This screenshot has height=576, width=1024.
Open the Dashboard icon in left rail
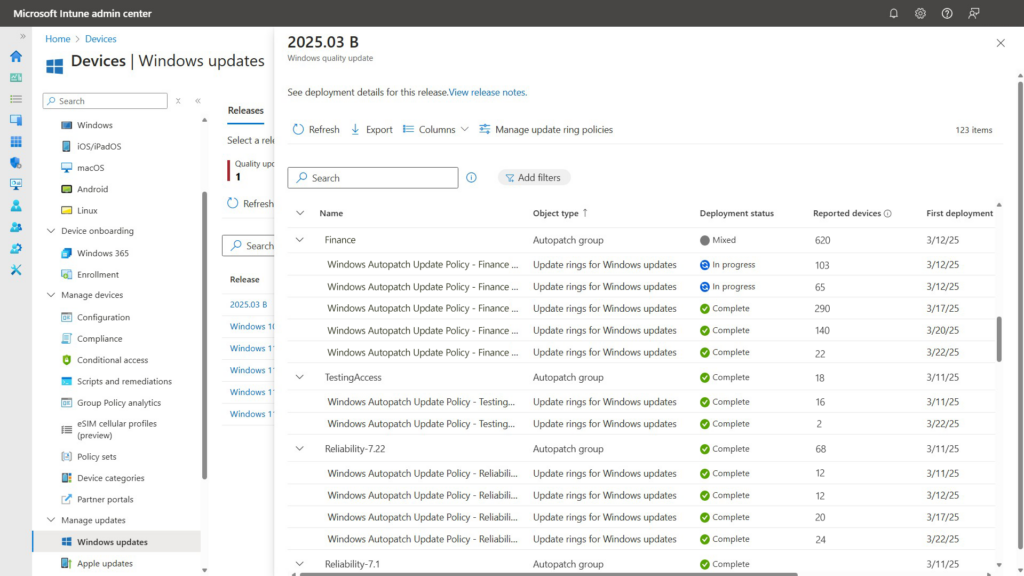[16, 78]
